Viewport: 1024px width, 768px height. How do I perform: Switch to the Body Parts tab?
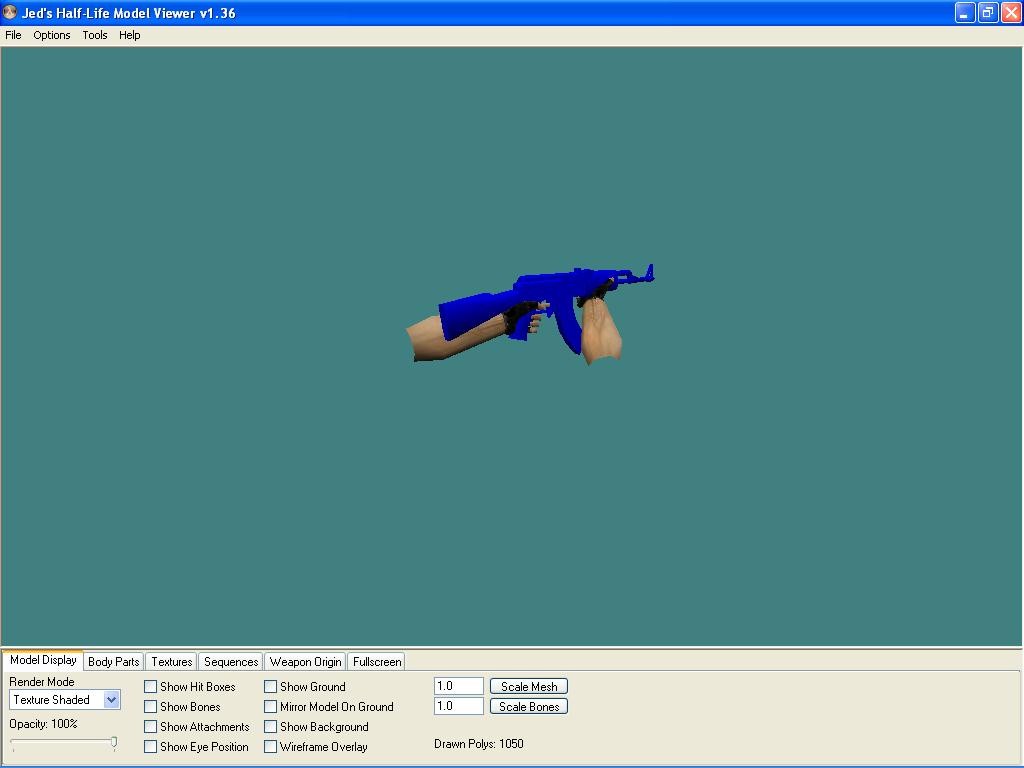(114, 662)
